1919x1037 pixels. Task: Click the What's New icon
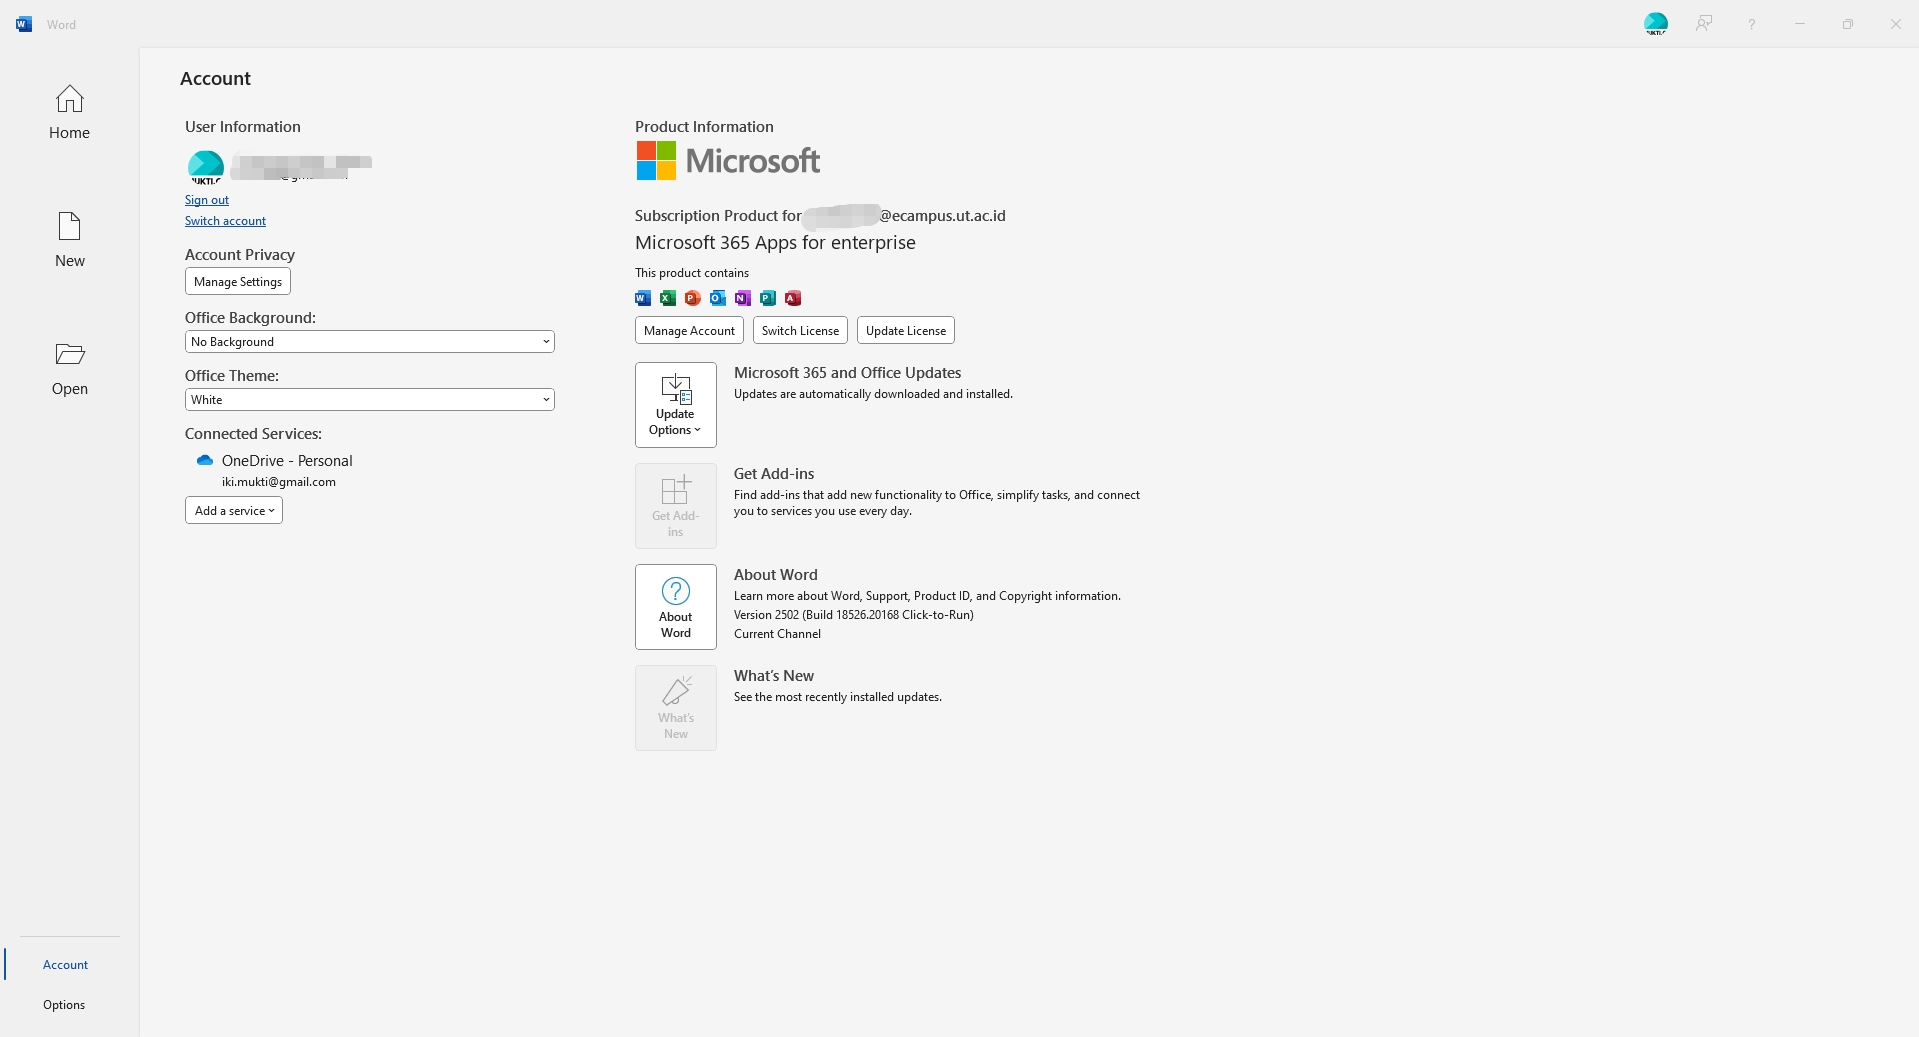point(676,707)
